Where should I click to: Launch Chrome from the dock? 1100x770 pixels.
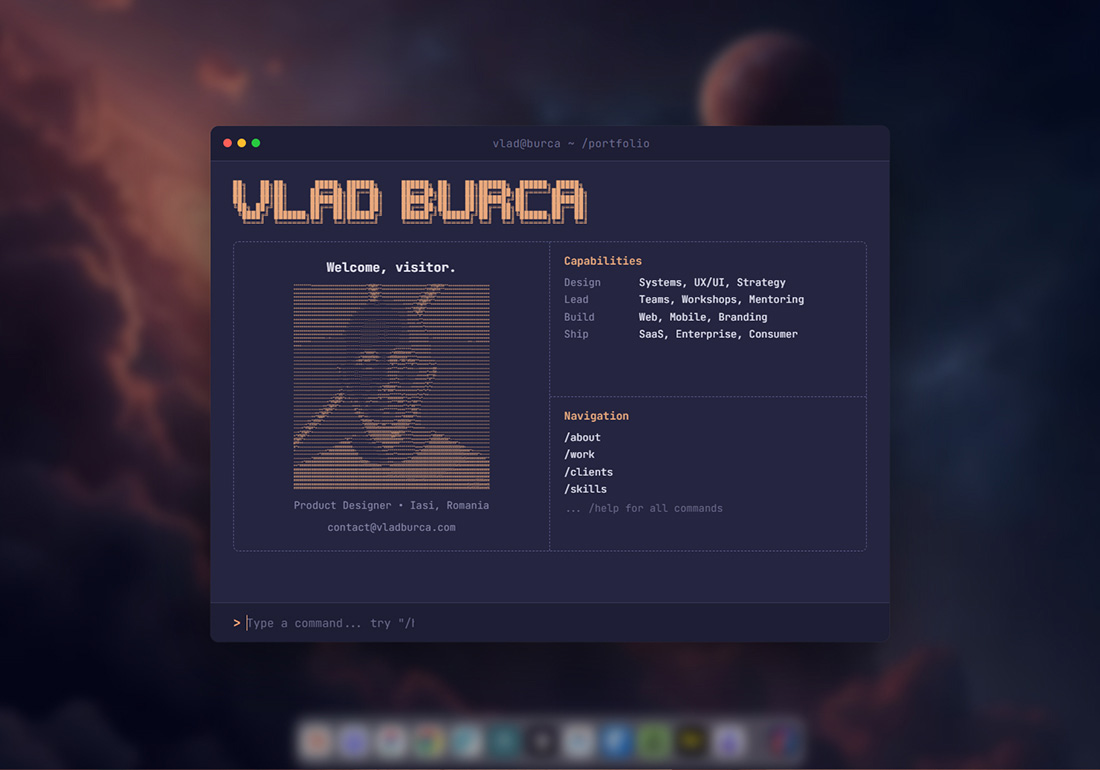(428, 741)
